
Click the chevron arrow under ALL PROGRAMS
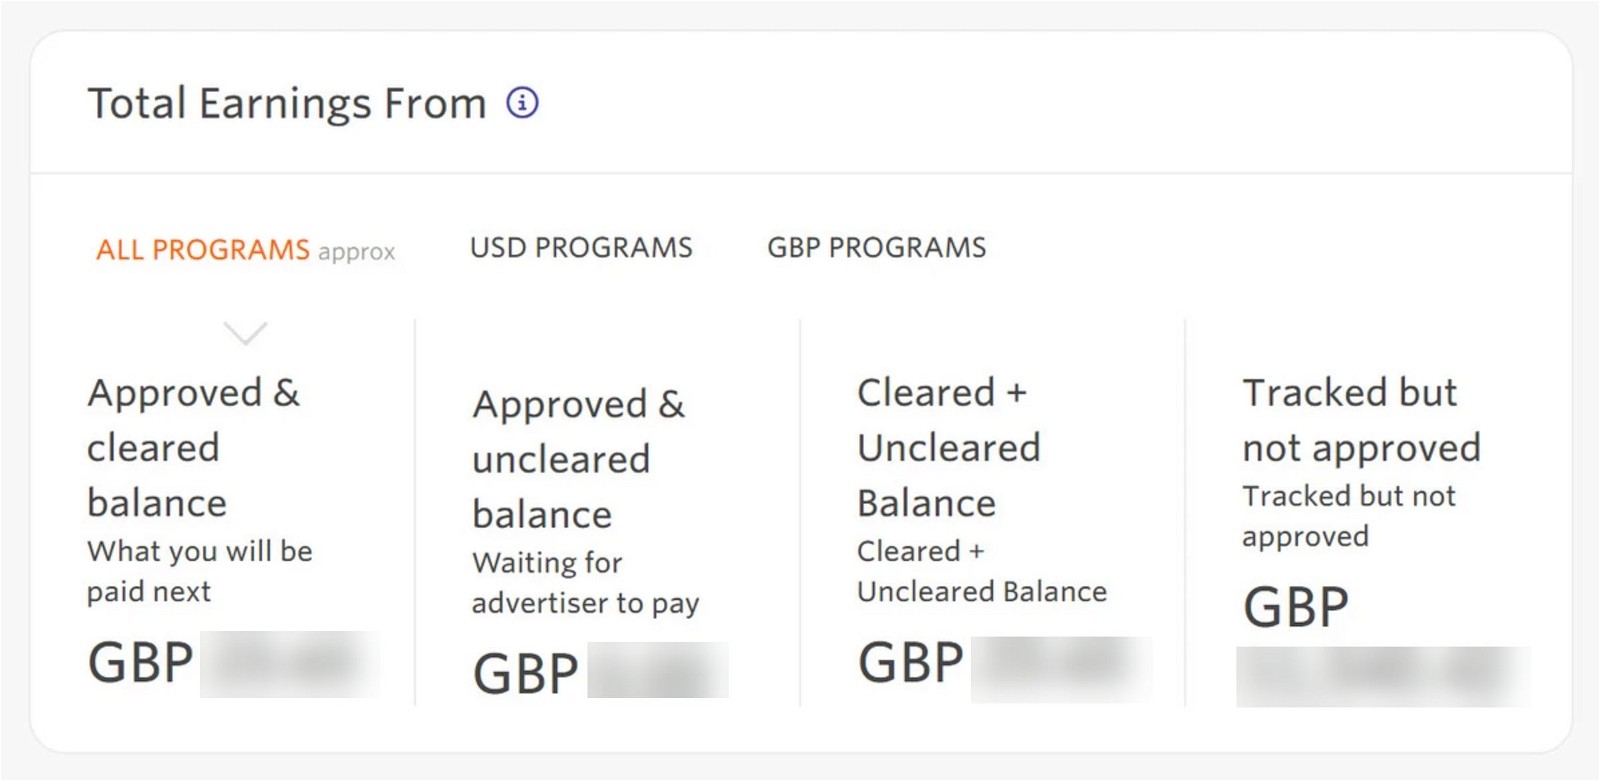245,332
